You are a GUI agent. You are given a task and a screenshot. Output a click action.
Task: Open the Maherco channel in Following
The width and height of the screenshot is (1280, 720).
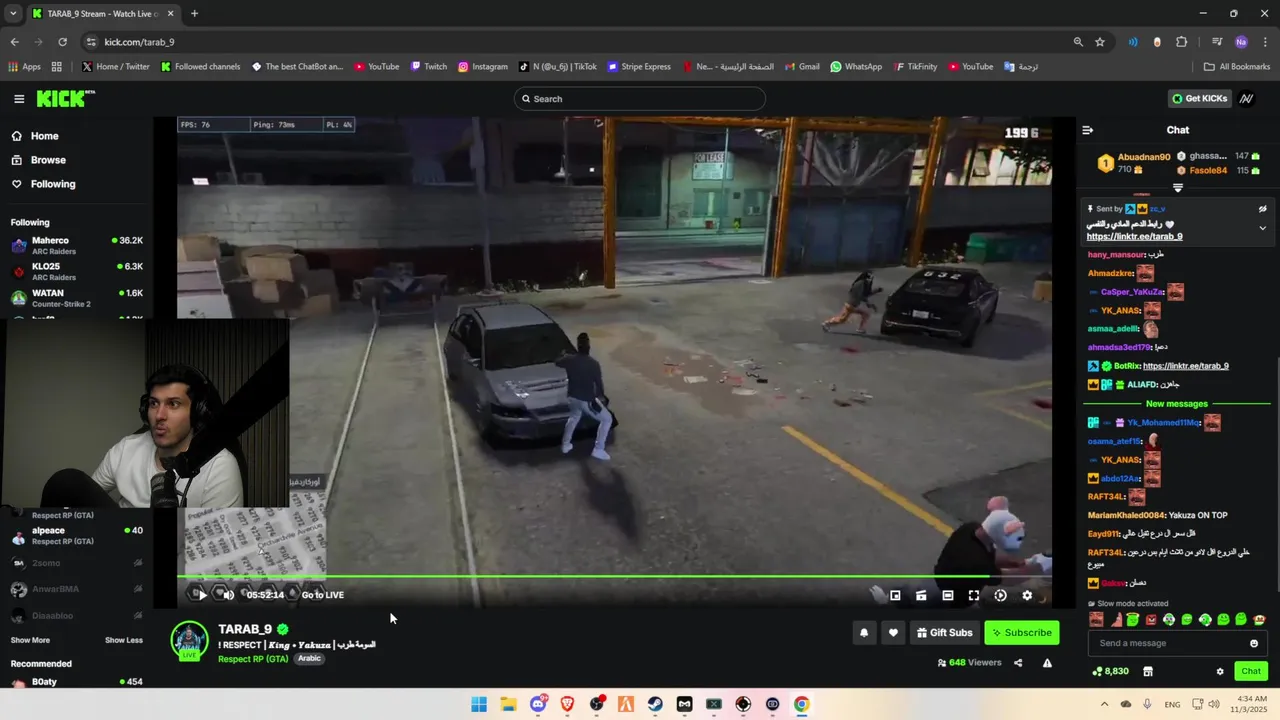76,245
